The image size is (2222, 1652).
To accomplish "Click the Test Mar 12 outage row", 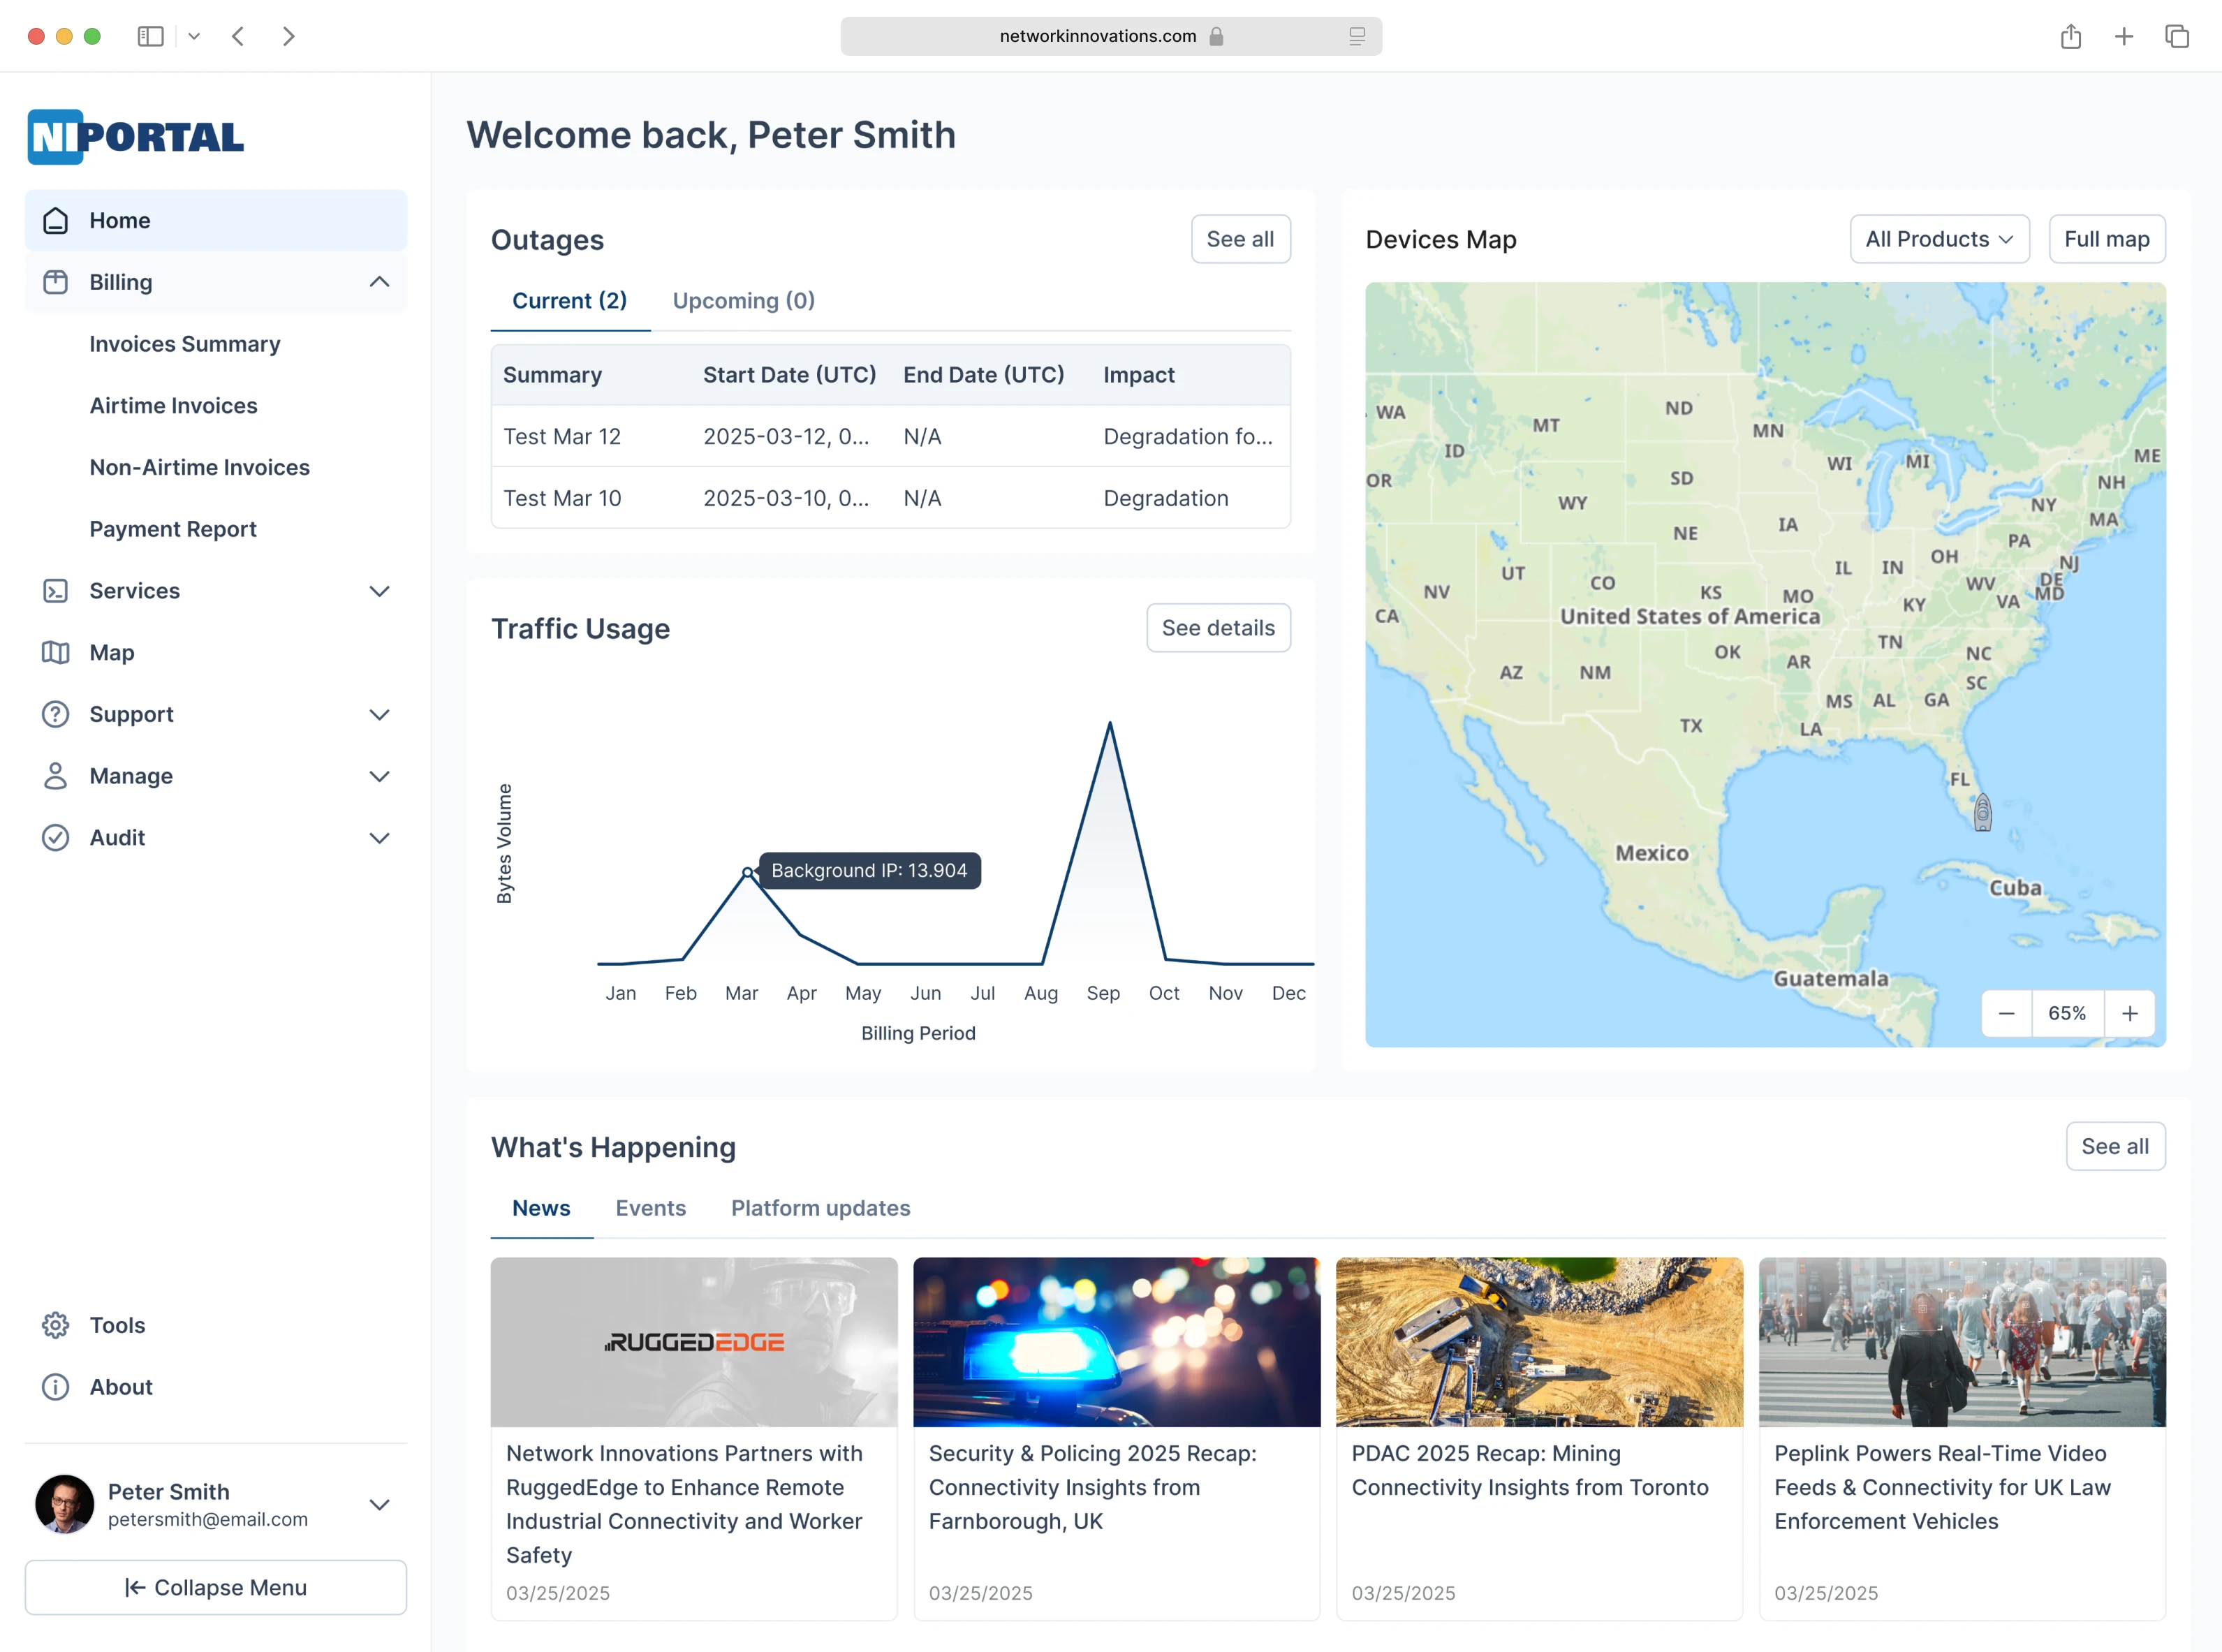I will (x=891, y=436).
